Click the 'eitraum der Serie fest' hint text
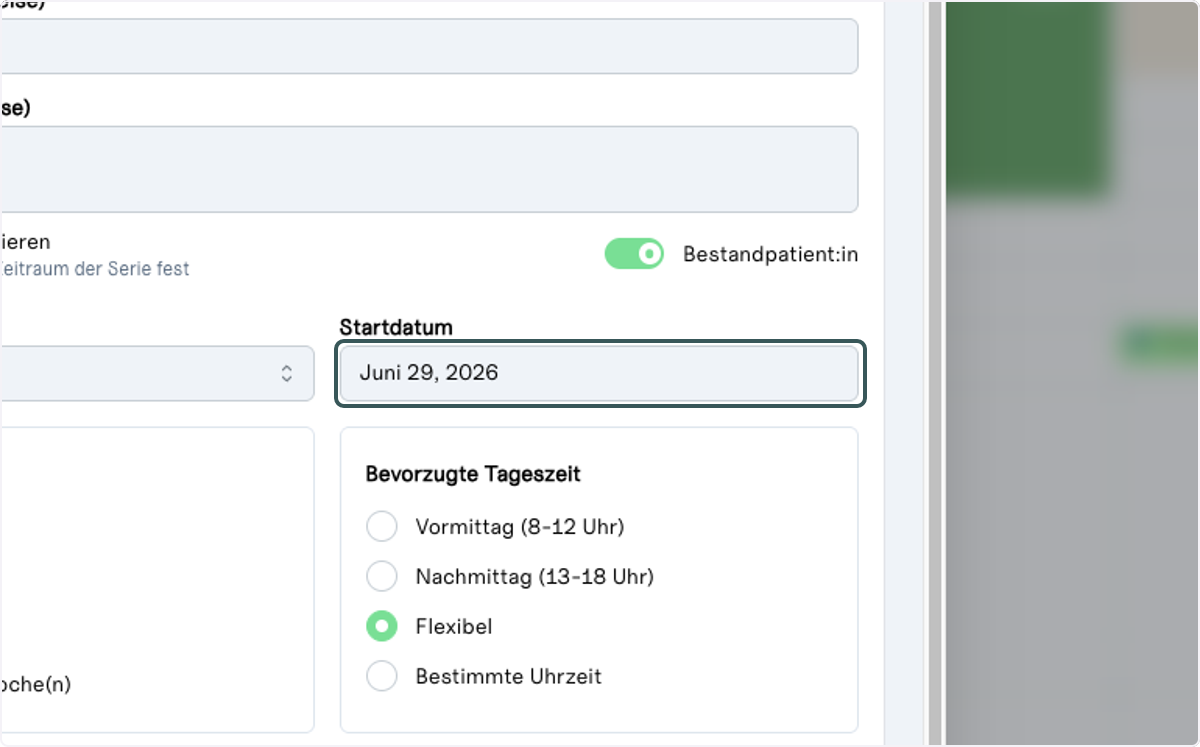 (95, 269)
